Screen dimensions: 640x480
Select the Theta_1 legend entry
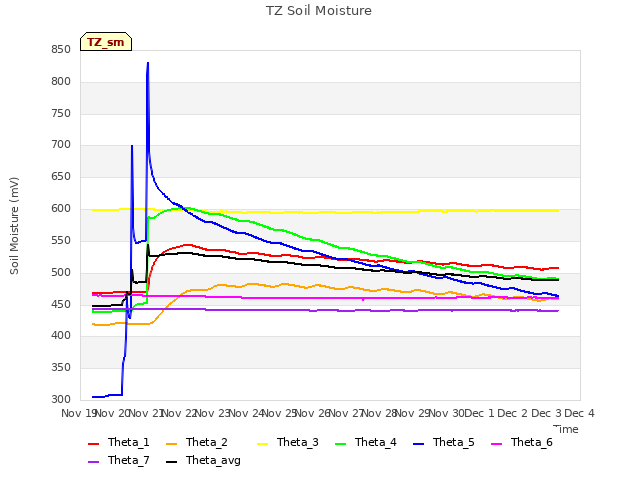click(x=119, y=442)
